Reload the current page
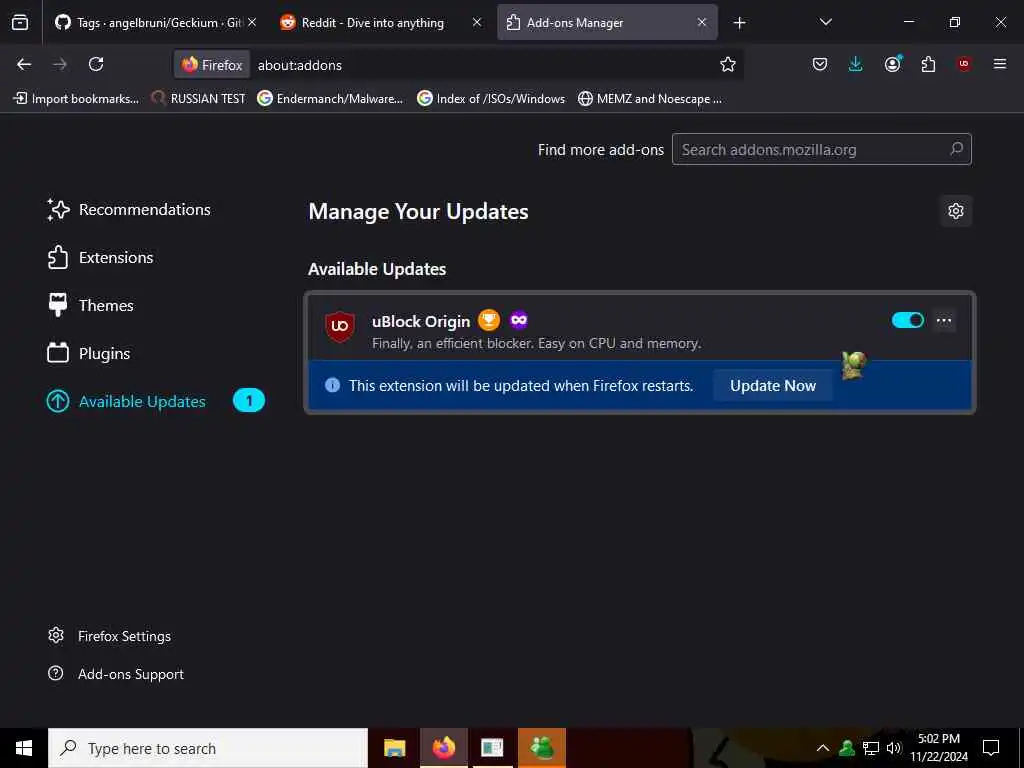 click(x=96, y=64)
